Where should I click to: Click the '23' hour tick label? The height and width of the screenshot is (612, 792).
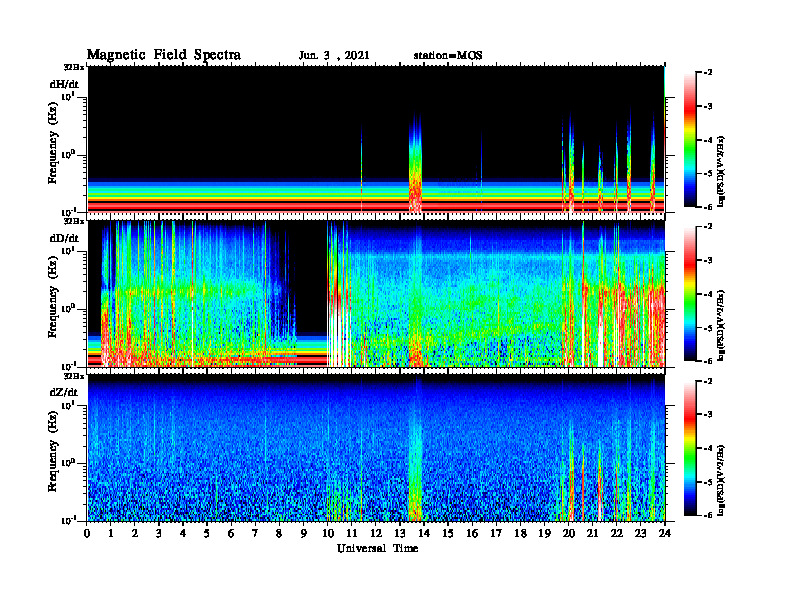[x=640, y=534]
